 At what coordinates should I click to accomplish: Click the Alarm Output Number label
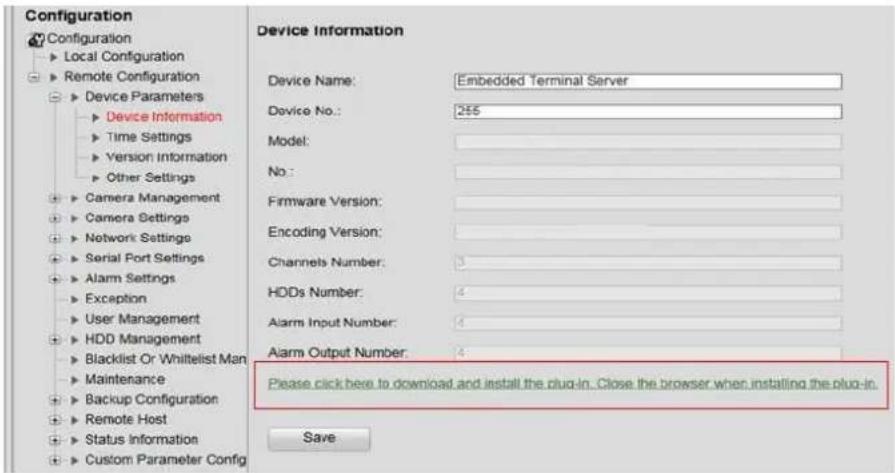pos(338,353)
